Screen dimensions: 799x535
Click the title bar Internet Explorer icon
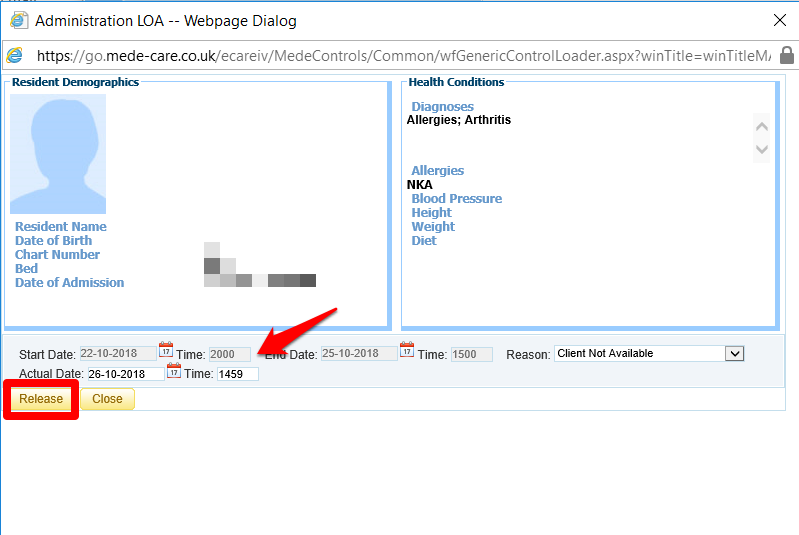(x=18, y=20)
